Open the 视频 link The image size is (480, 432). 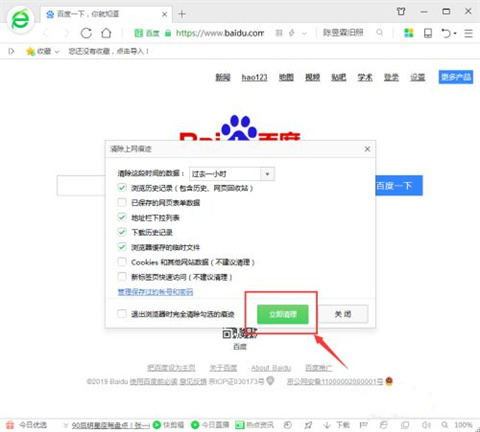(312, 77)
